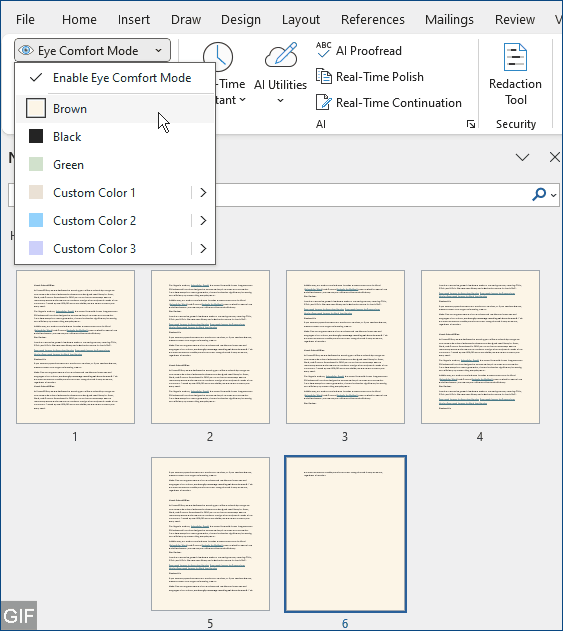Expand Custom Color 3 submenu arrow
The width and height of the screenshot is (563, 631).
(203, 249)
